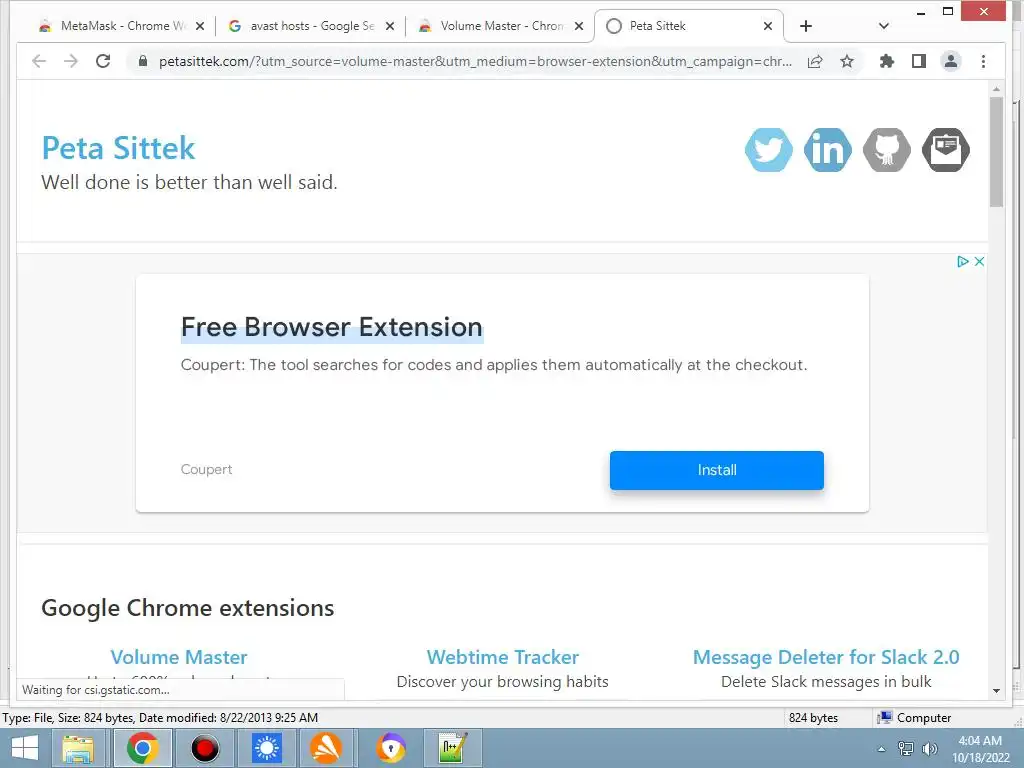Expand the tab search dropdown arrow
The height and width of the screenshot is (768, 1024).
[x=884, y=26]
